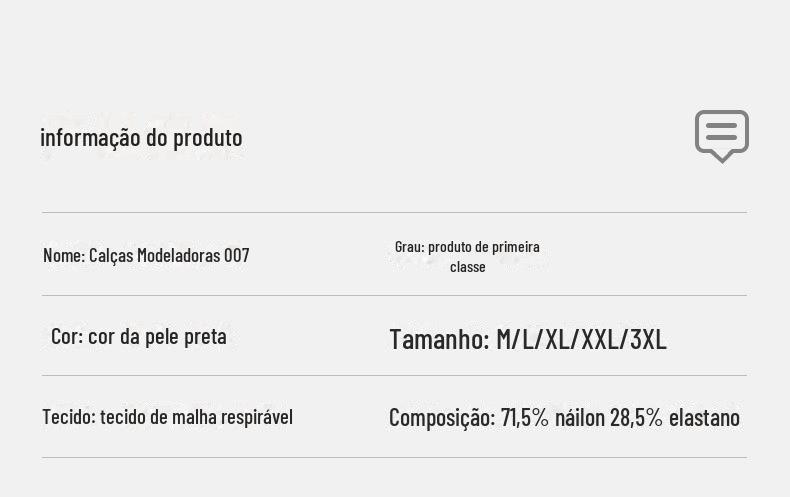Choose size "3XL" in the Tamanho list
This screenshot has width=790, height=497.
pyautogui.click(x=648, y=339)
